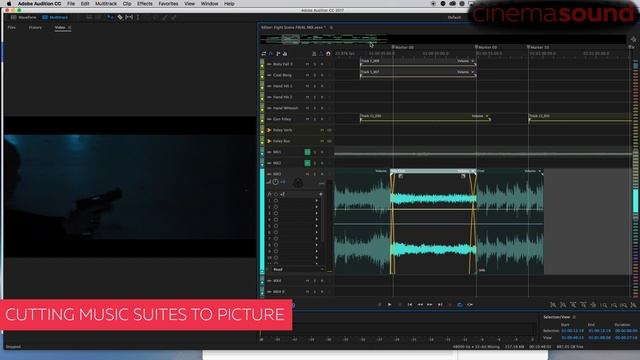Click the session overview navigator strip

click(x=443, y=40)
